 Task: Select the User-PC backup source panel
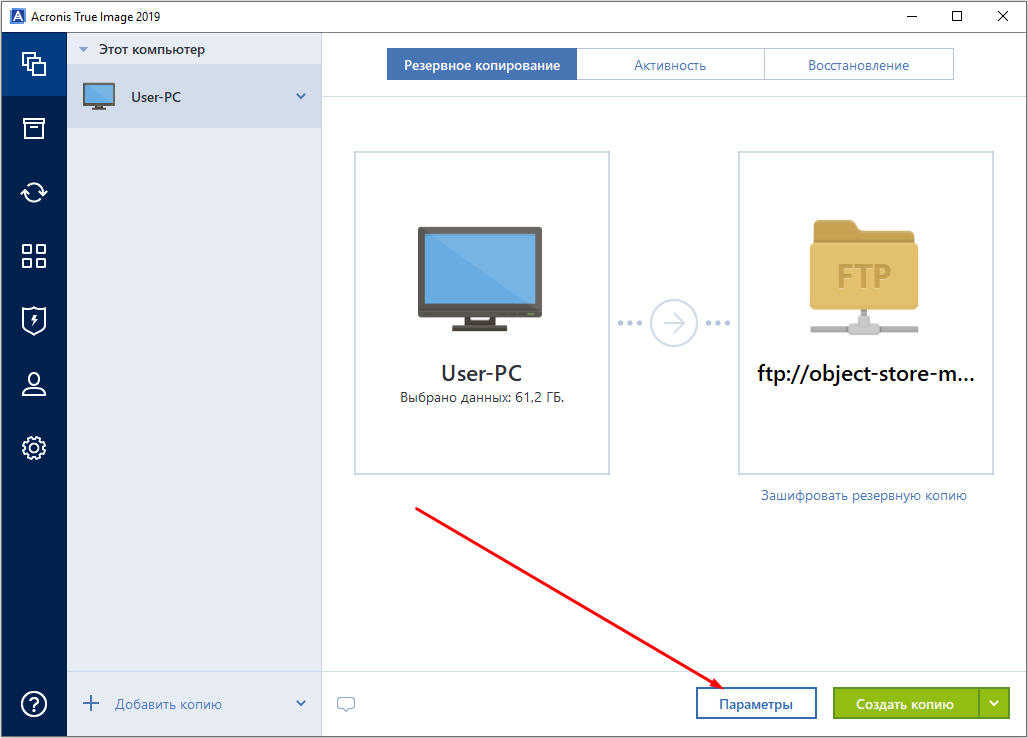coord(482,313)
